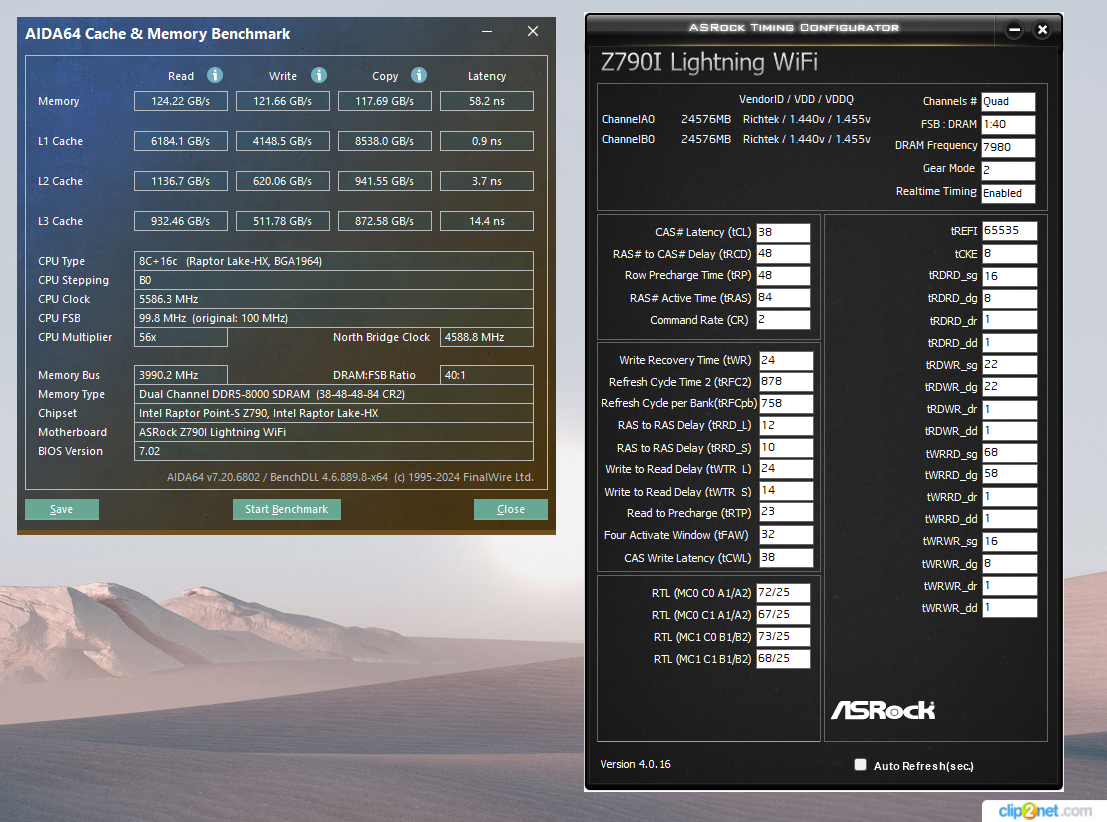
Task: Click the tRRD_L value field
Action: pyautogui.click(x=786, y=425)
